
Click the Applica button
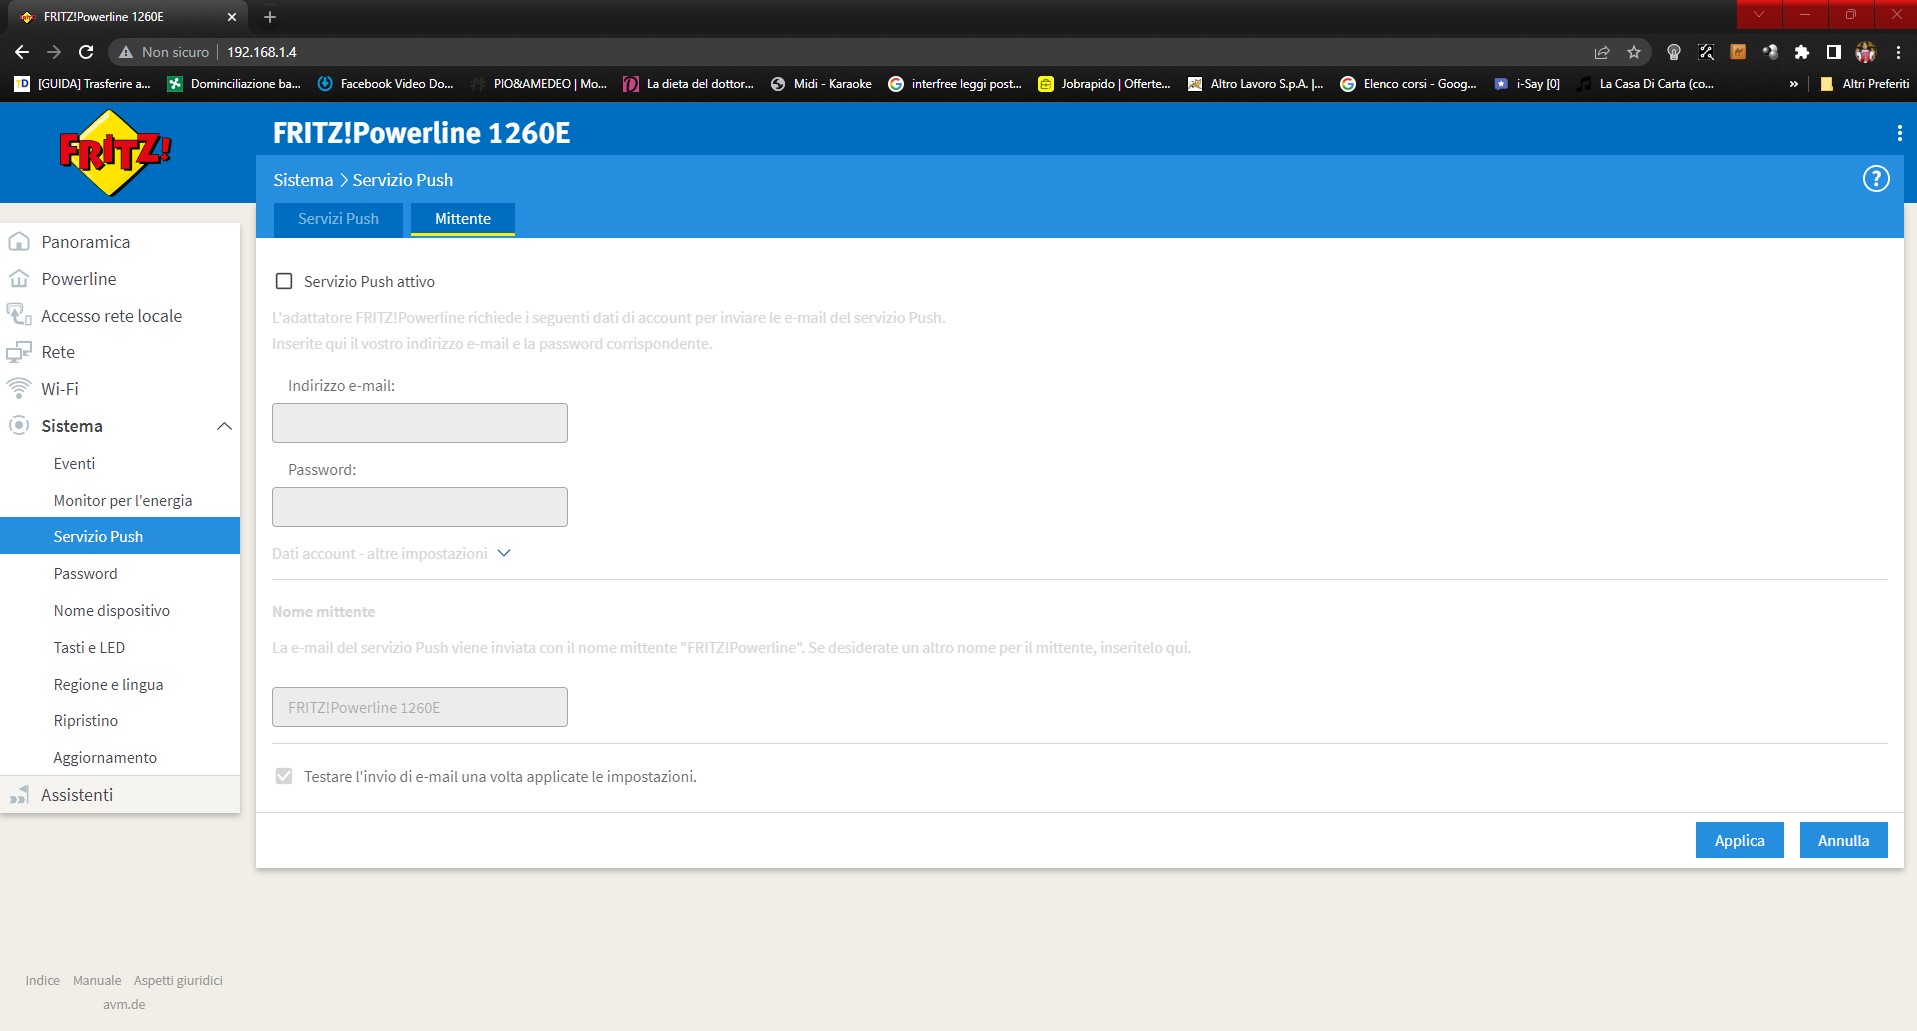point(1739,840)
